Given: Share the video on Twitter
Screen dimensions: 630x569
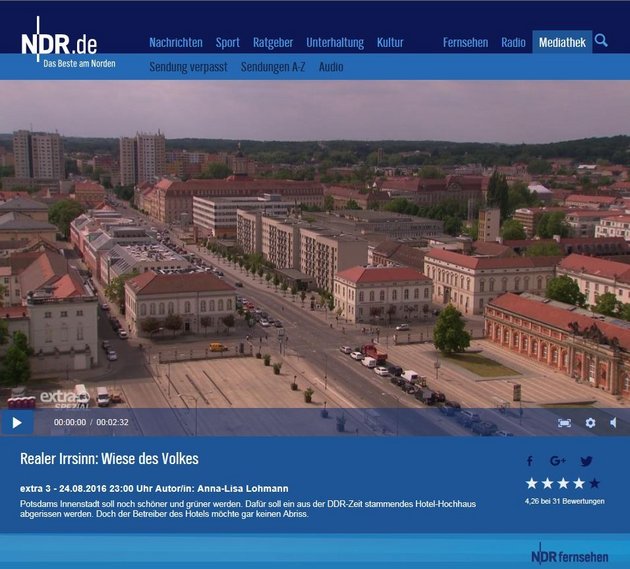Looking at the screenshot, I should (586, 461).
